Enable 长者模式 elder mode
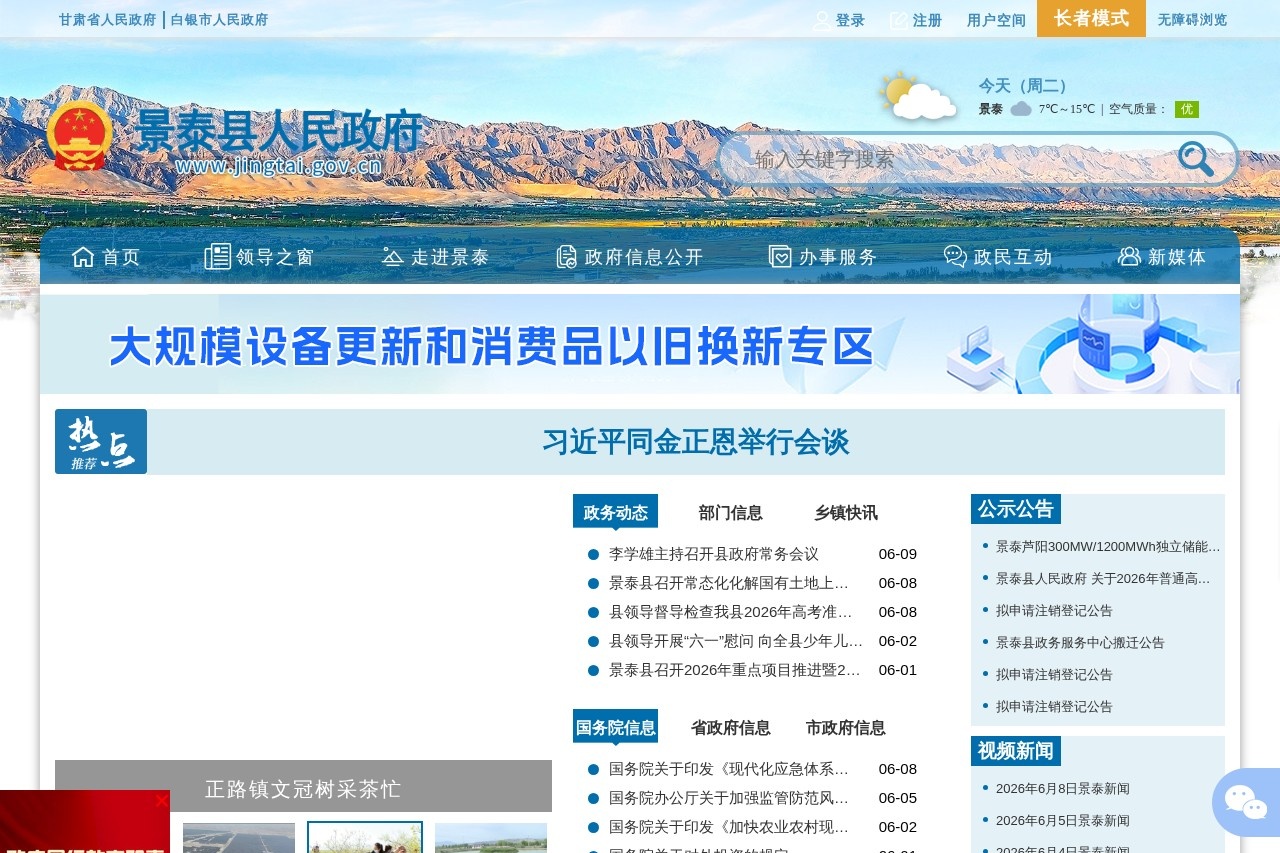 pos(1091,18)
